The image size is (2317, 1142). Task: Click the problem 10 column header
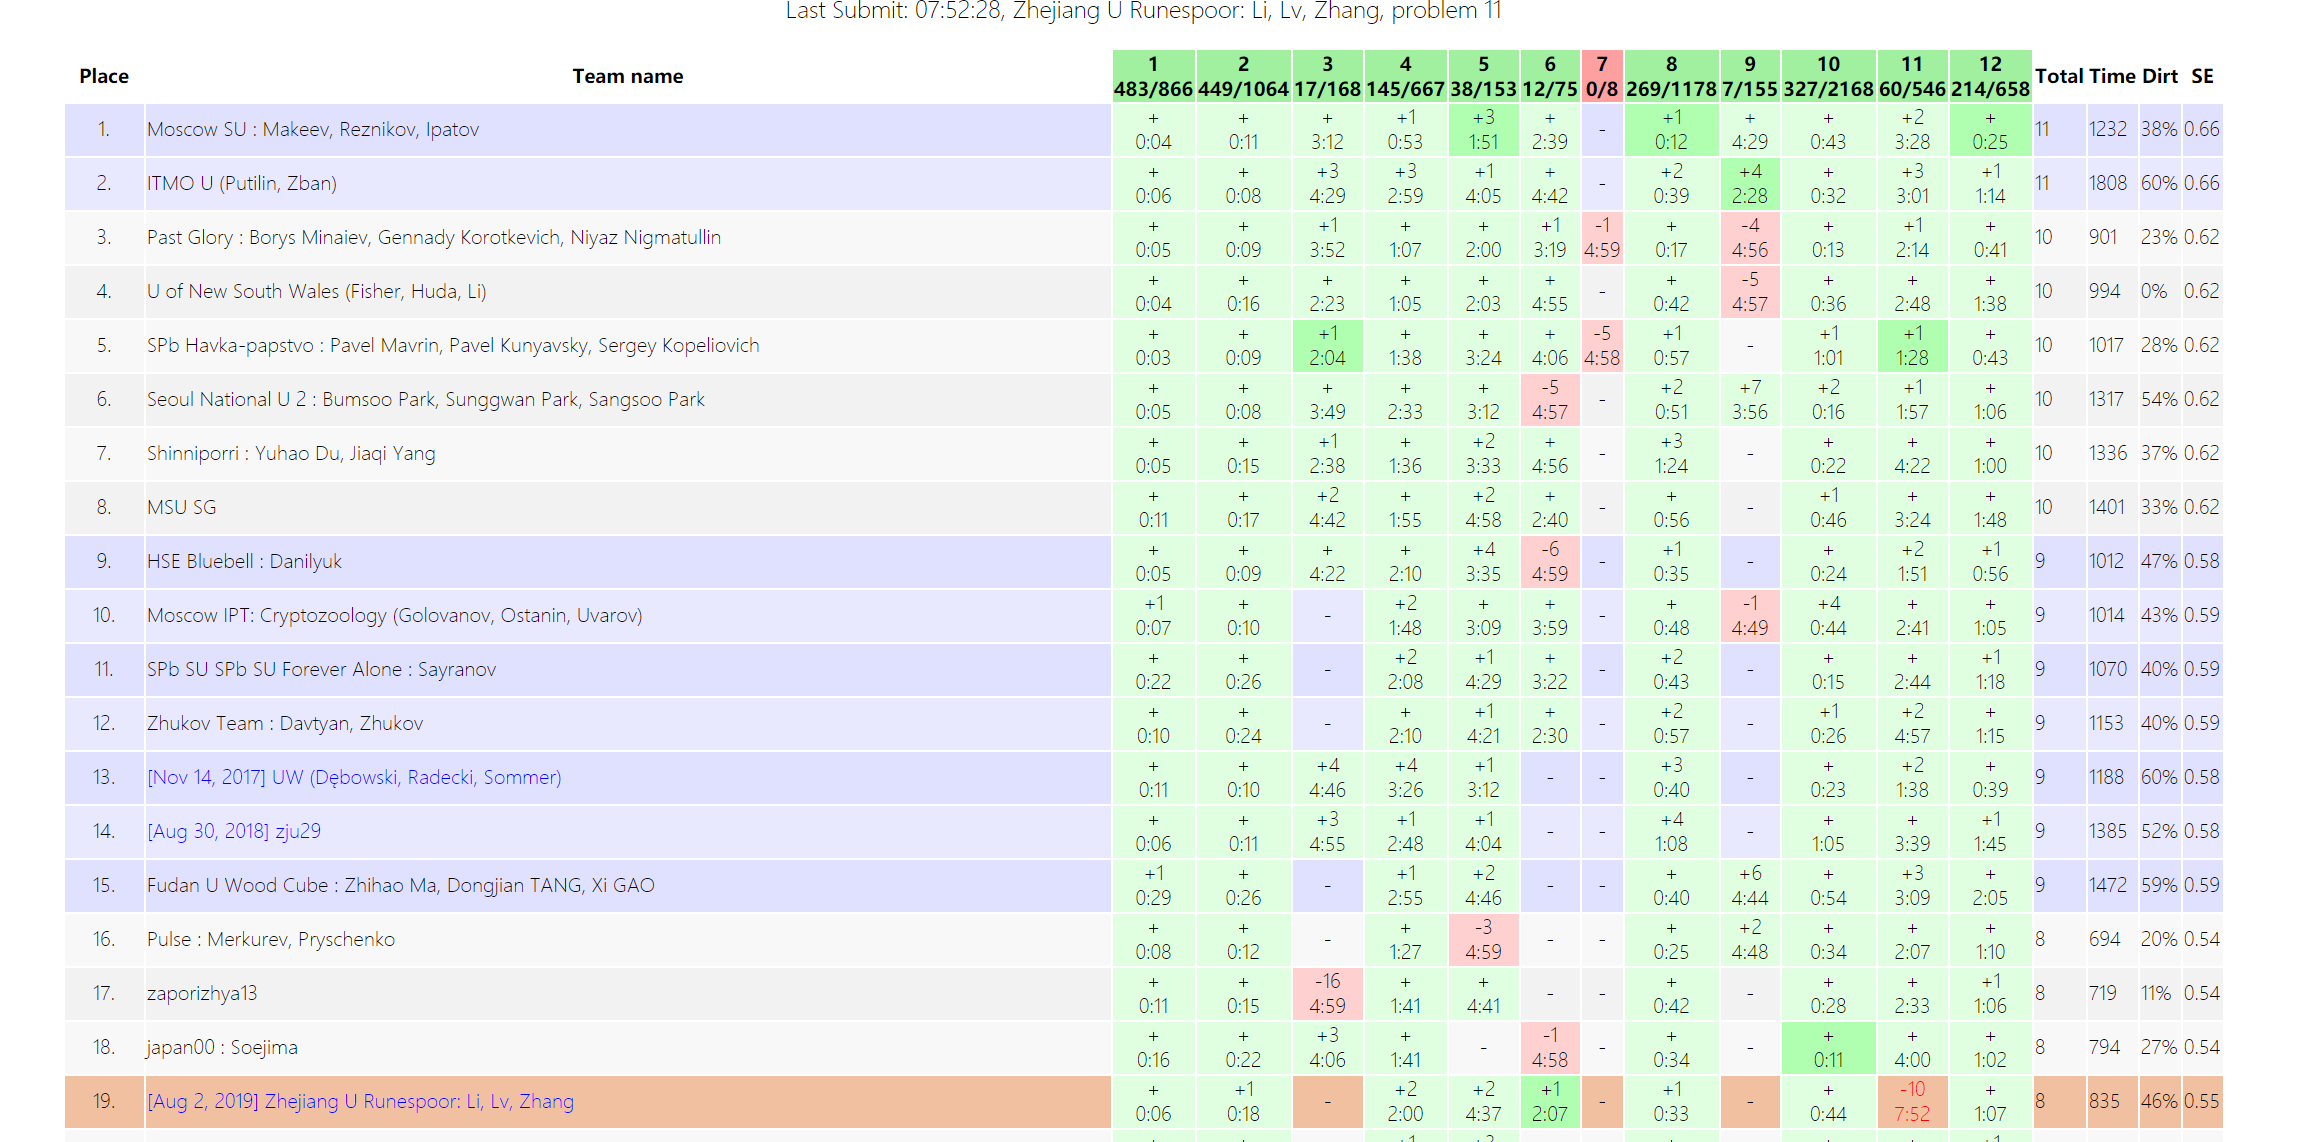coord(1828,76)
